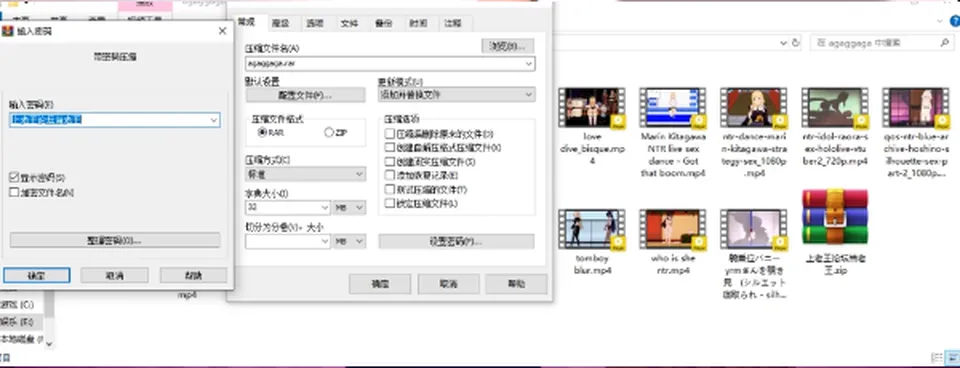Check 测试压缩的文件 option
This screenshot has width=960, height=368.
[389, 189]
